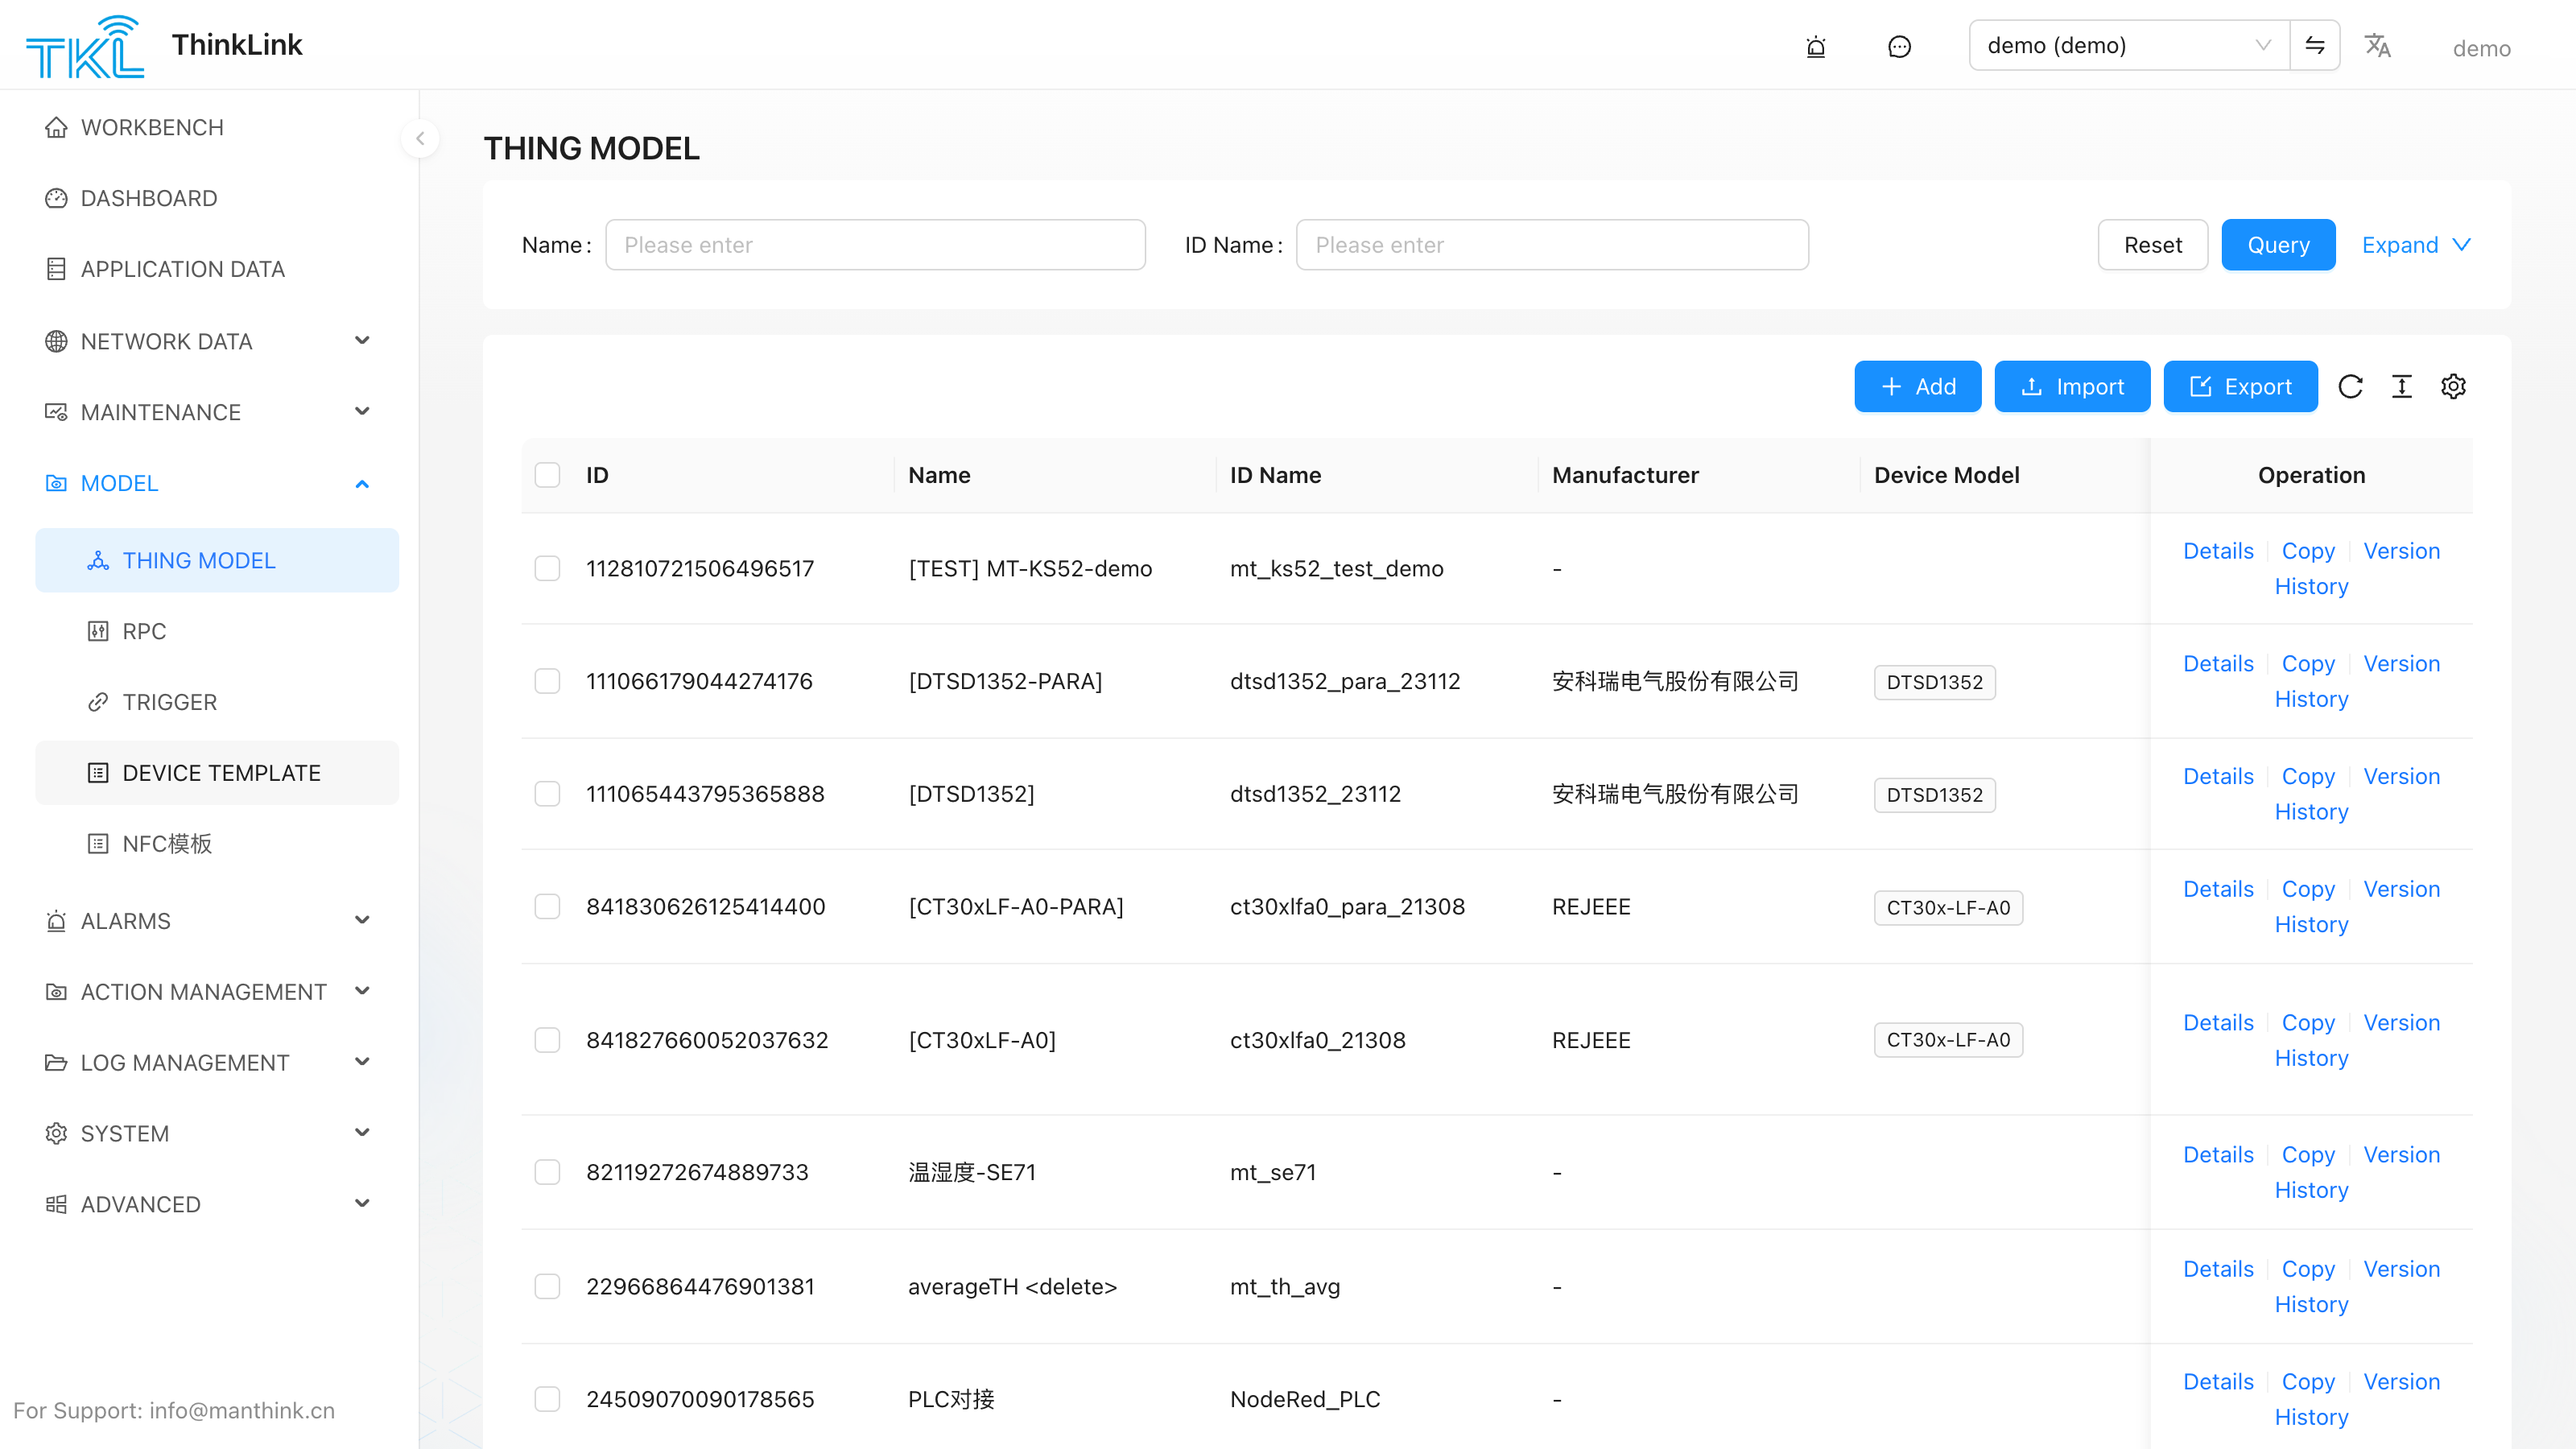Open table column settings gear
2576x1449 pixels.
coord(2454,386)
